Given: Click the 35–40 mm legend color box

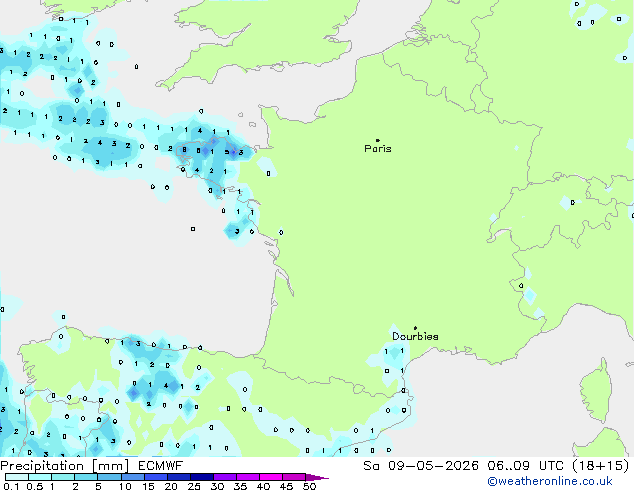Looking at the screenshot, I should 247,477.
